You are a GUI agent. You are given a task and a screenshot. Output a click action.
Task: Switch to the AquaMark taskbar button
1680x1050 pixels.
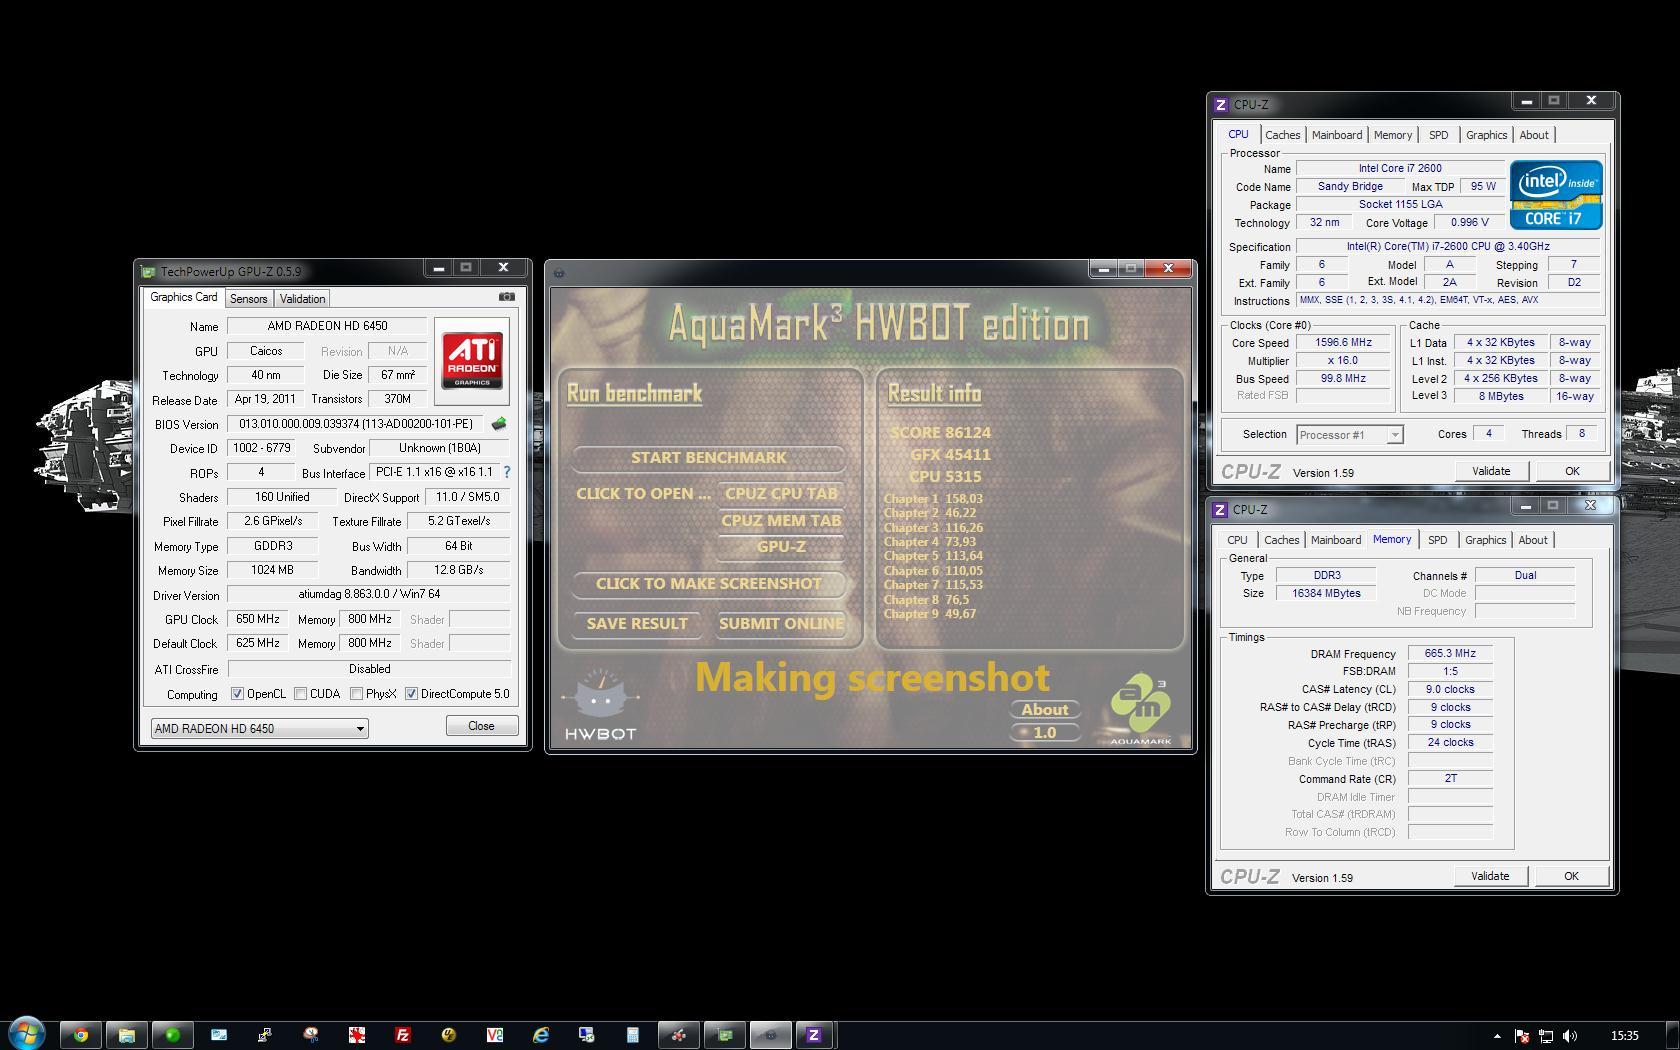(770, 1035)
